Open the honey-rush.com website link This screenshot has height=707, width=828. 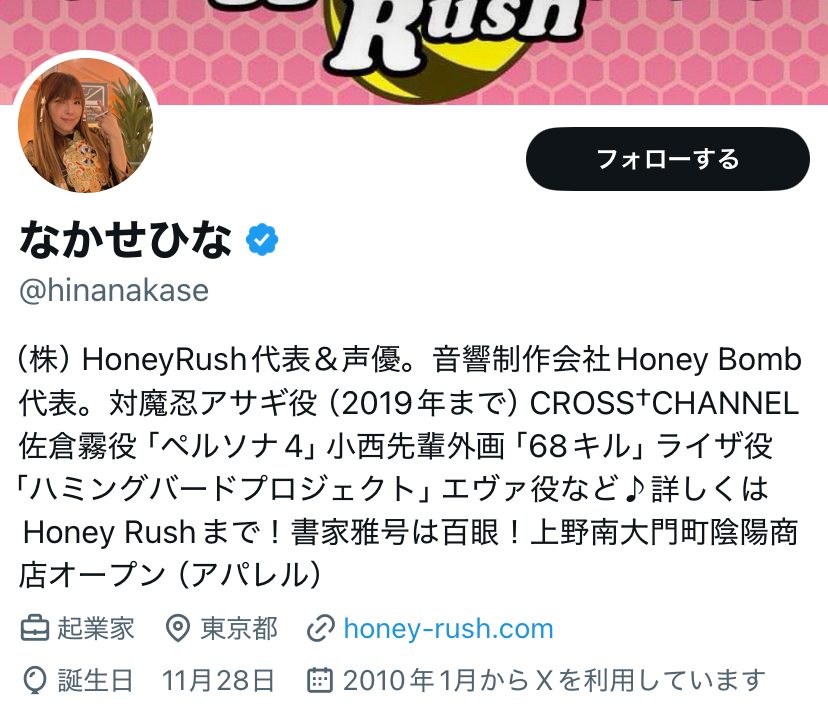(448, 629)
